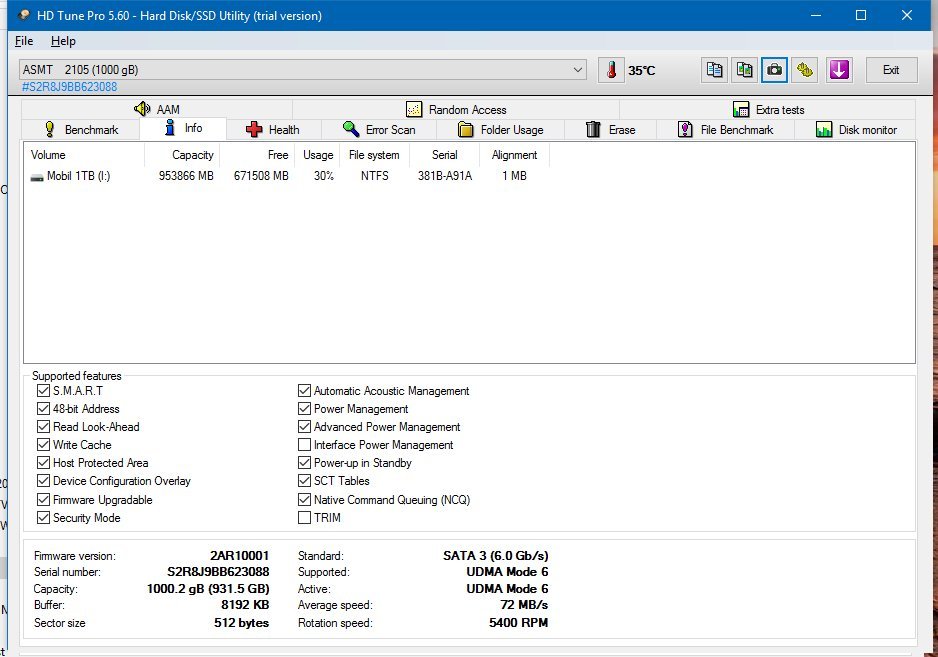Click the Exit button
Screen dimensions: 938x657
tap(891, 70)
